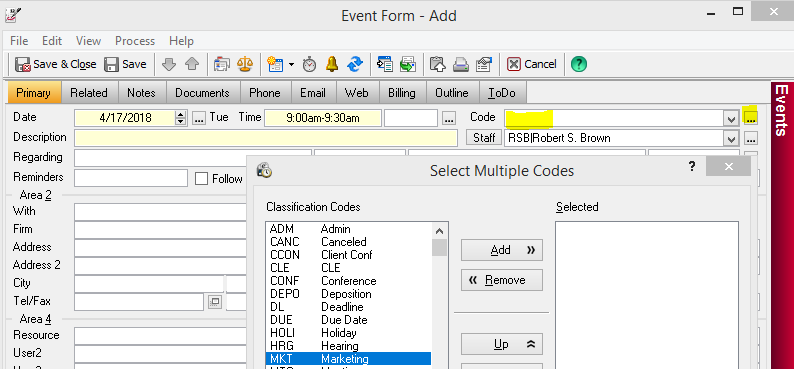Switch to the ToDo tab

tap(502, 93)
